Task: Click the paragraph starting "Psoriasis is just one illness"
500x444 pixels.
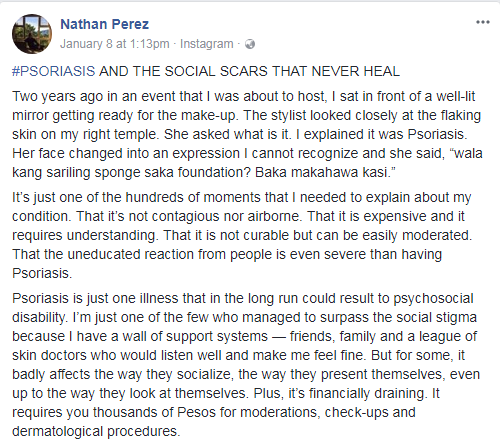Action: point(246,365)
